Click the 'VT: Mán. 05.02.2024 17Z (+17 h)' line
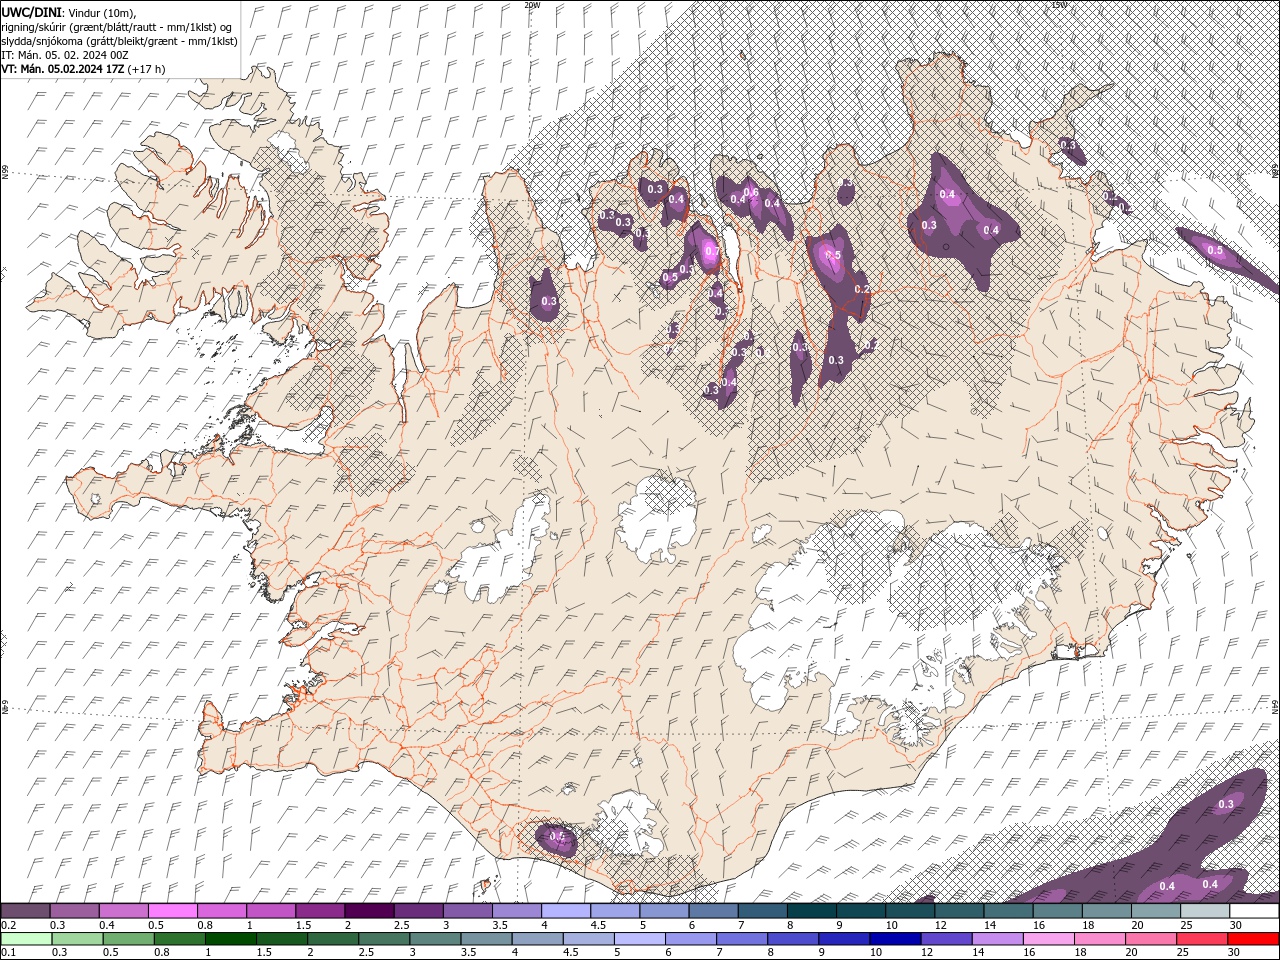 [83, 69]
